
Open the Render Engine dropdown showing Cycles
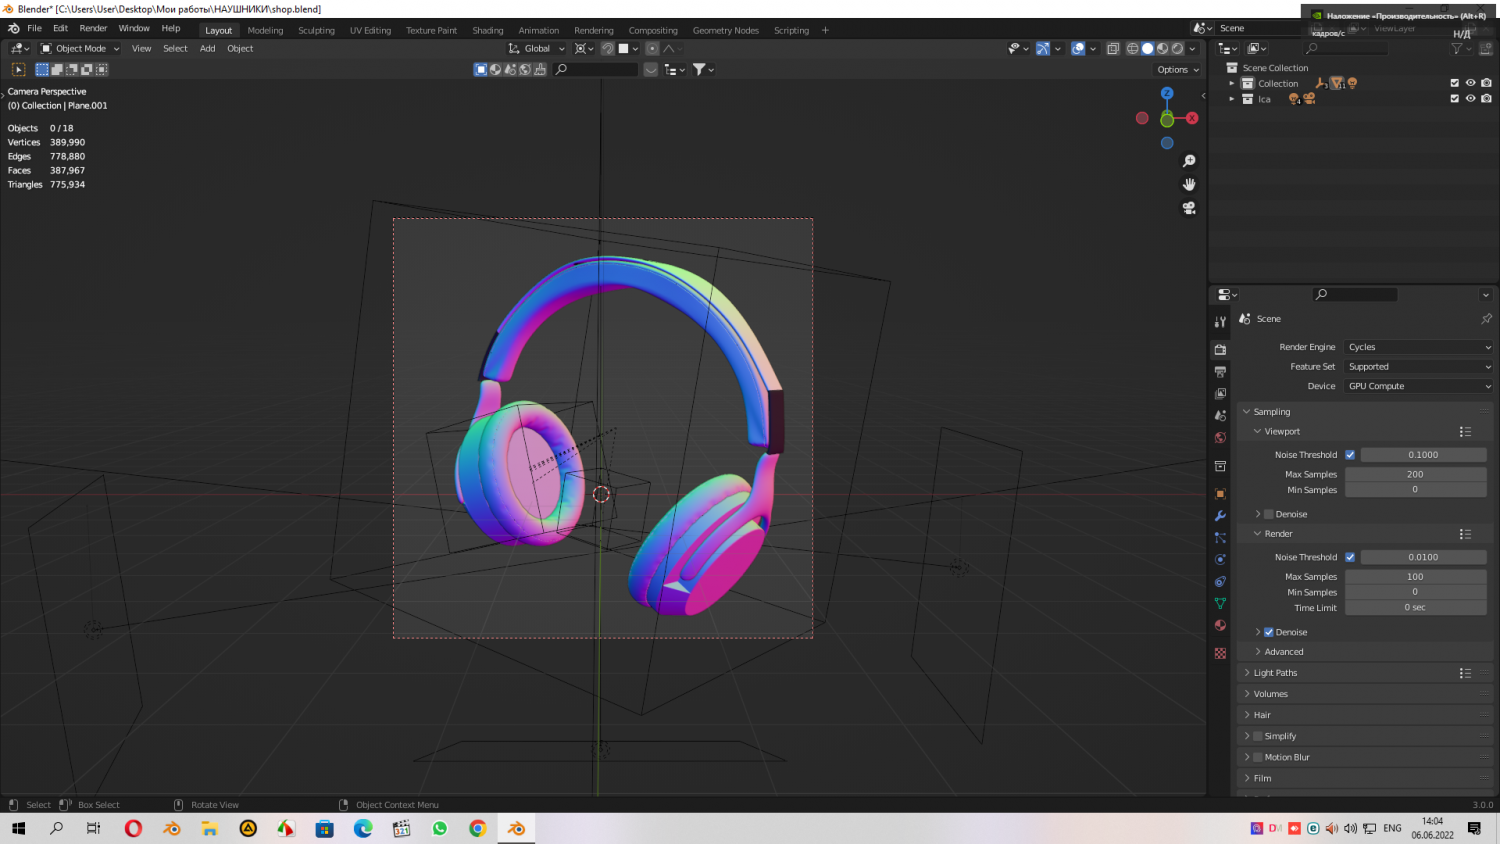[1418, 346]
